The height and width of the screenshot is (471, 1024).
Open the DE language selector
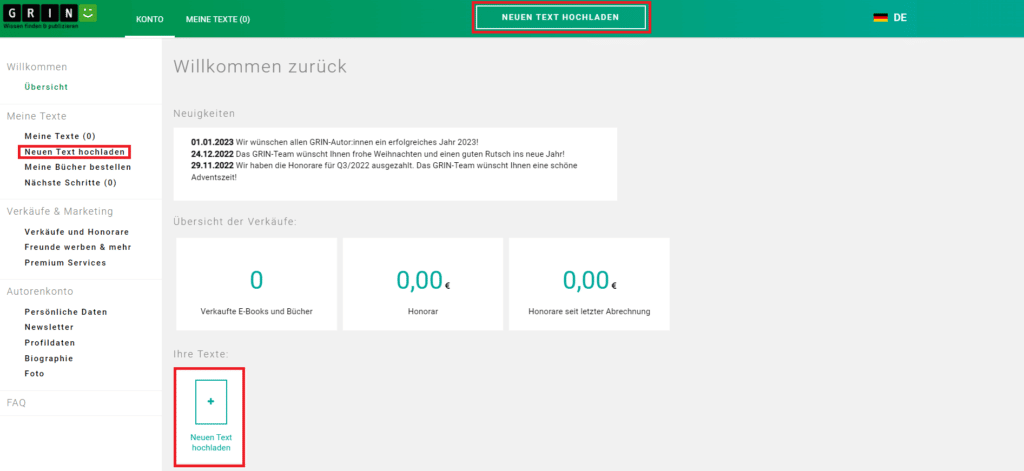(x=900, y=18)
